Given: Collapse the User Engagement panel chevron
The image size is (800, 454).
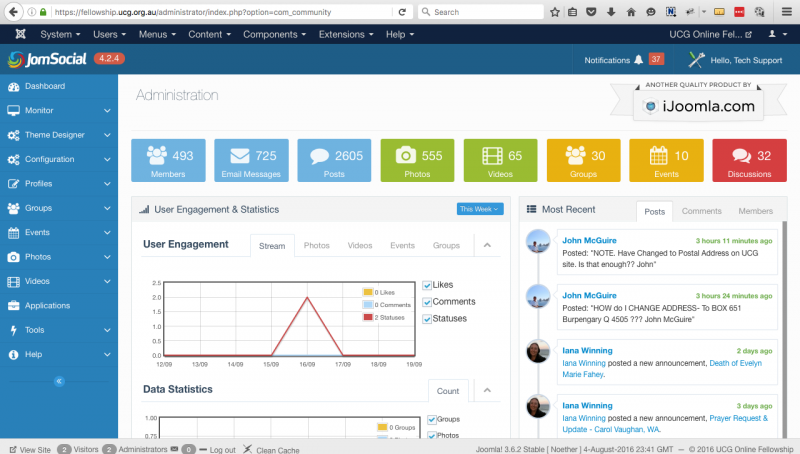Looking at the screenshot, I should pos(486,245).
